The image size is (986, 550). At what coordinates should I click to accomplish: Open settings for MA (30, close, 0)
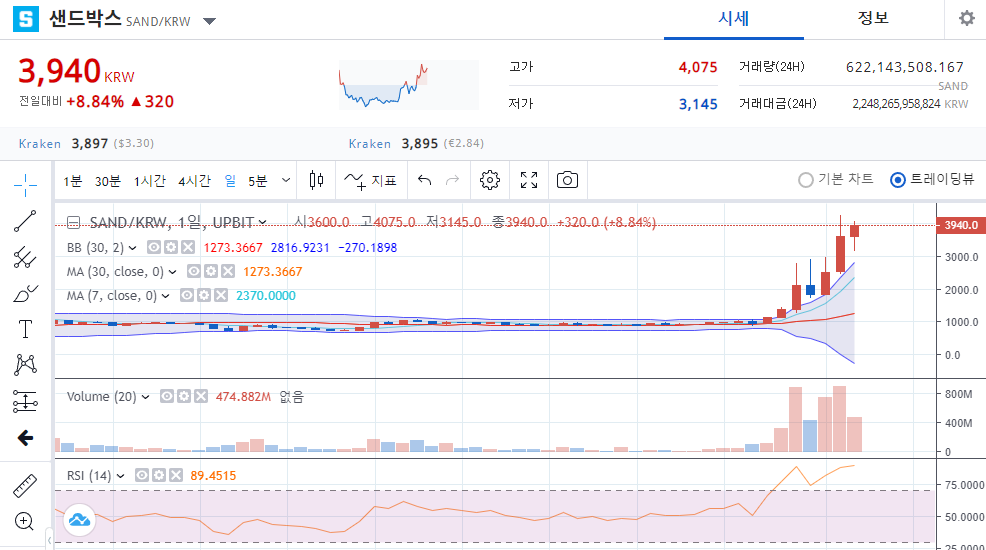pos(211,272)
